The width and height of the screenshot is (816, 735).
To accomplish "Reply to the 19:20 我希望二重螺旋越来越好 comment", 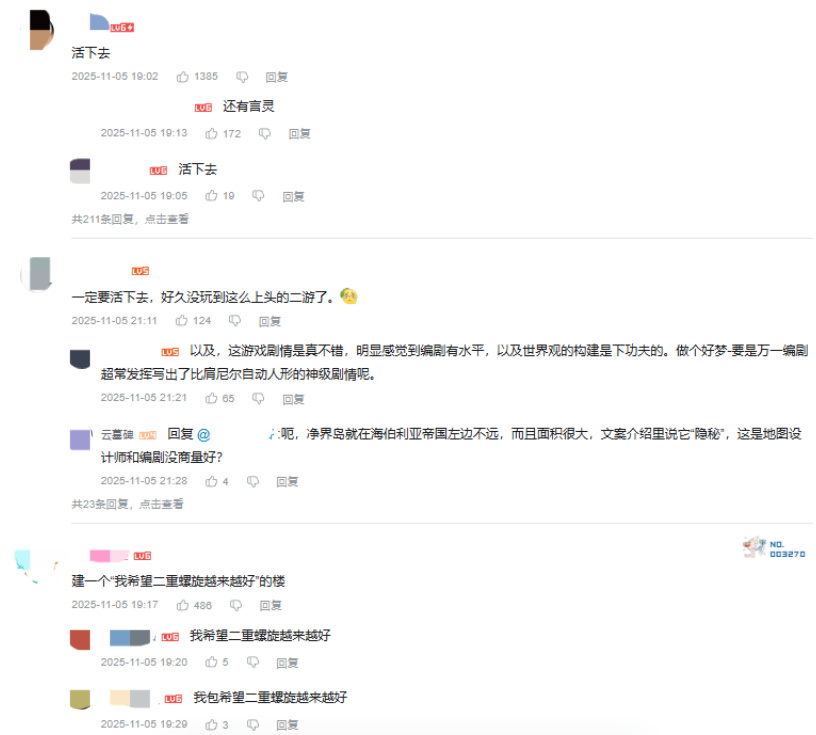I will 287,663.
